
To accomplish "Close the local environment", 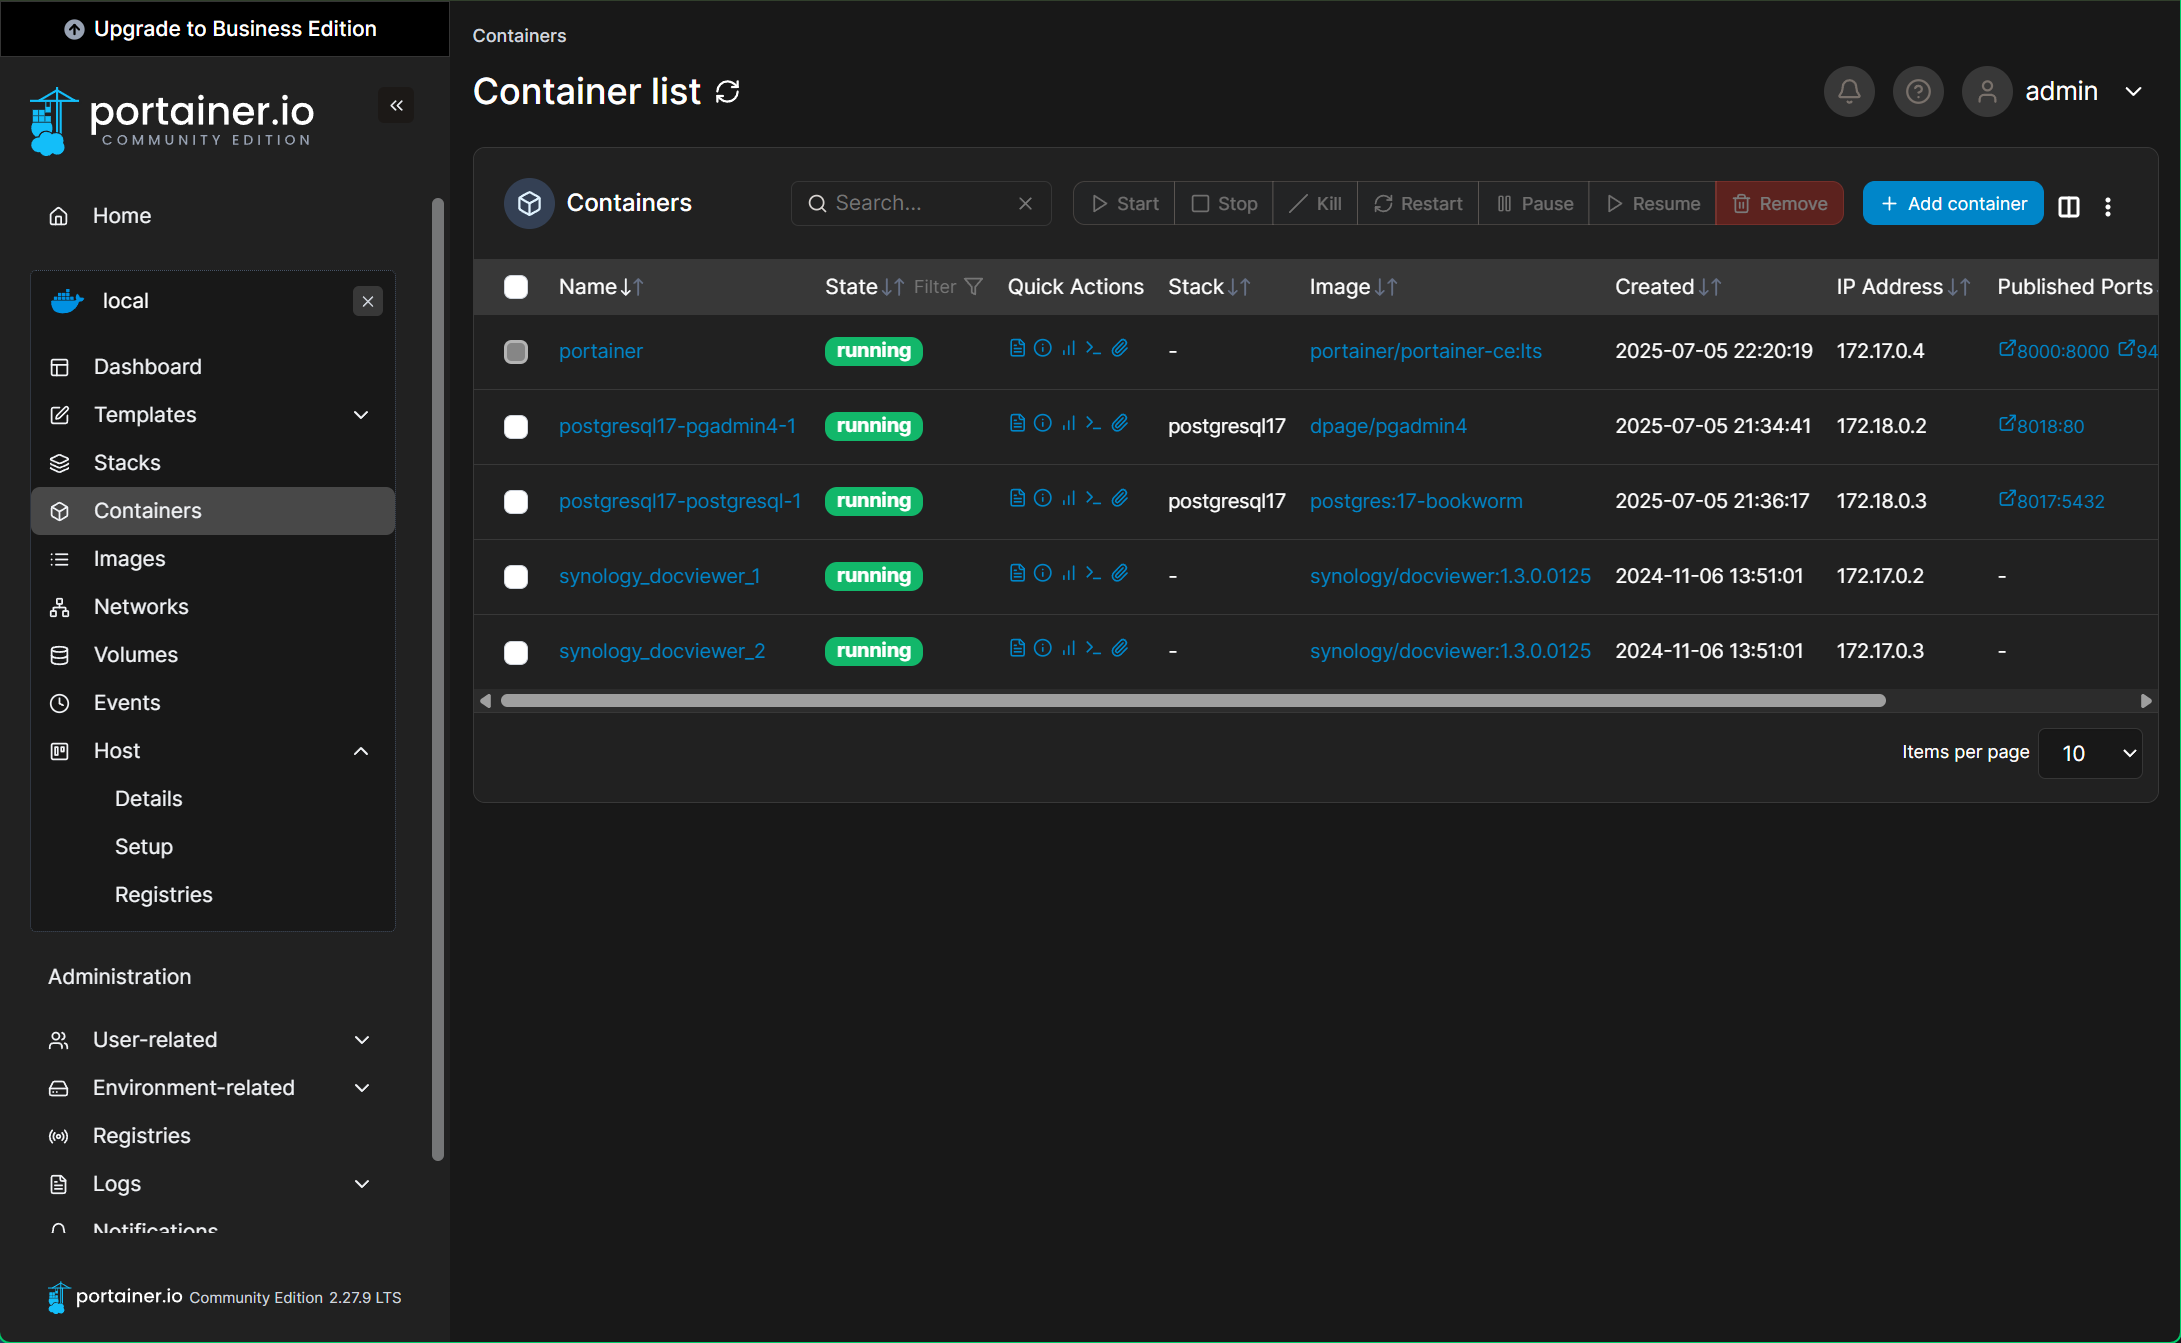I will (368, 301).
